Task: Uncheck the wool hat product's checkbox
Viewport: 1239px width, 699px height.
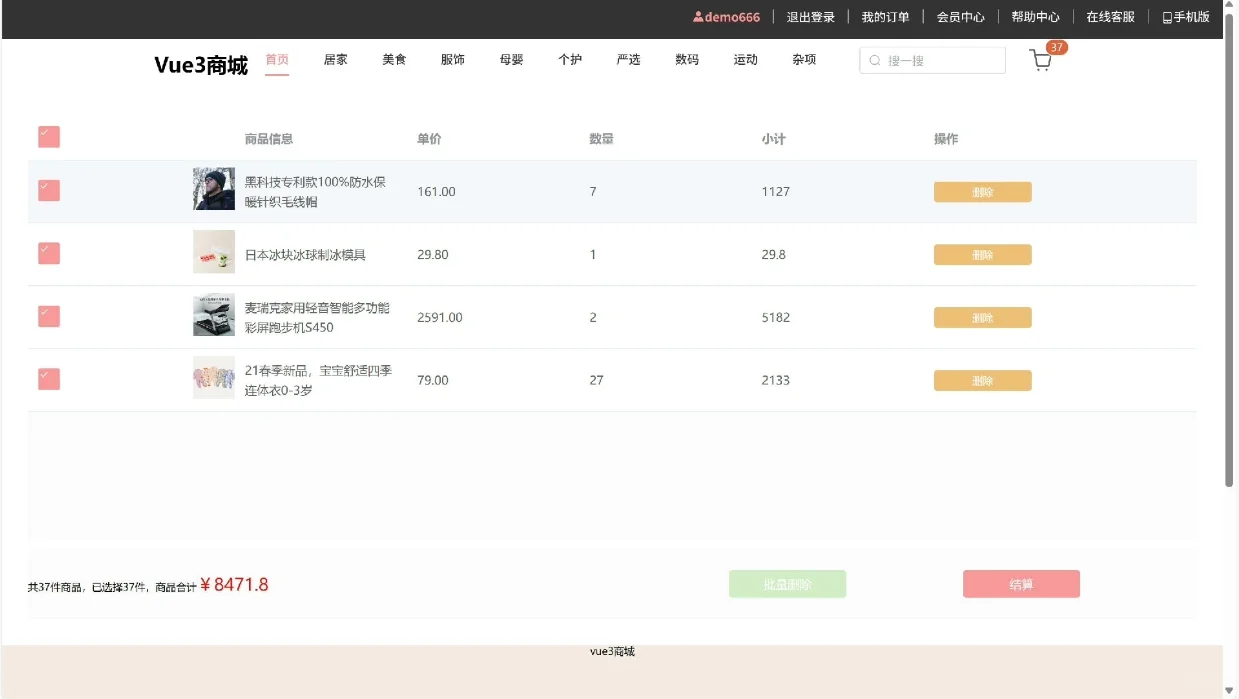Action: coord(48,190)
